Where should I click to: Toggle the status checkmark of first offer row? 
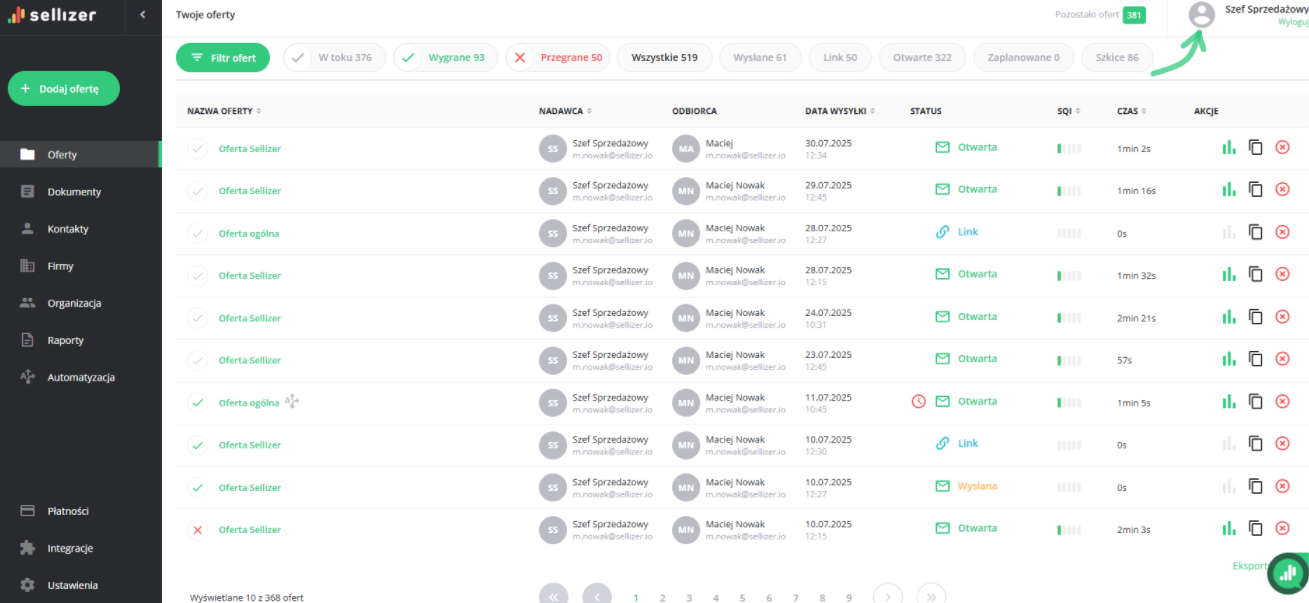(198, 149)
